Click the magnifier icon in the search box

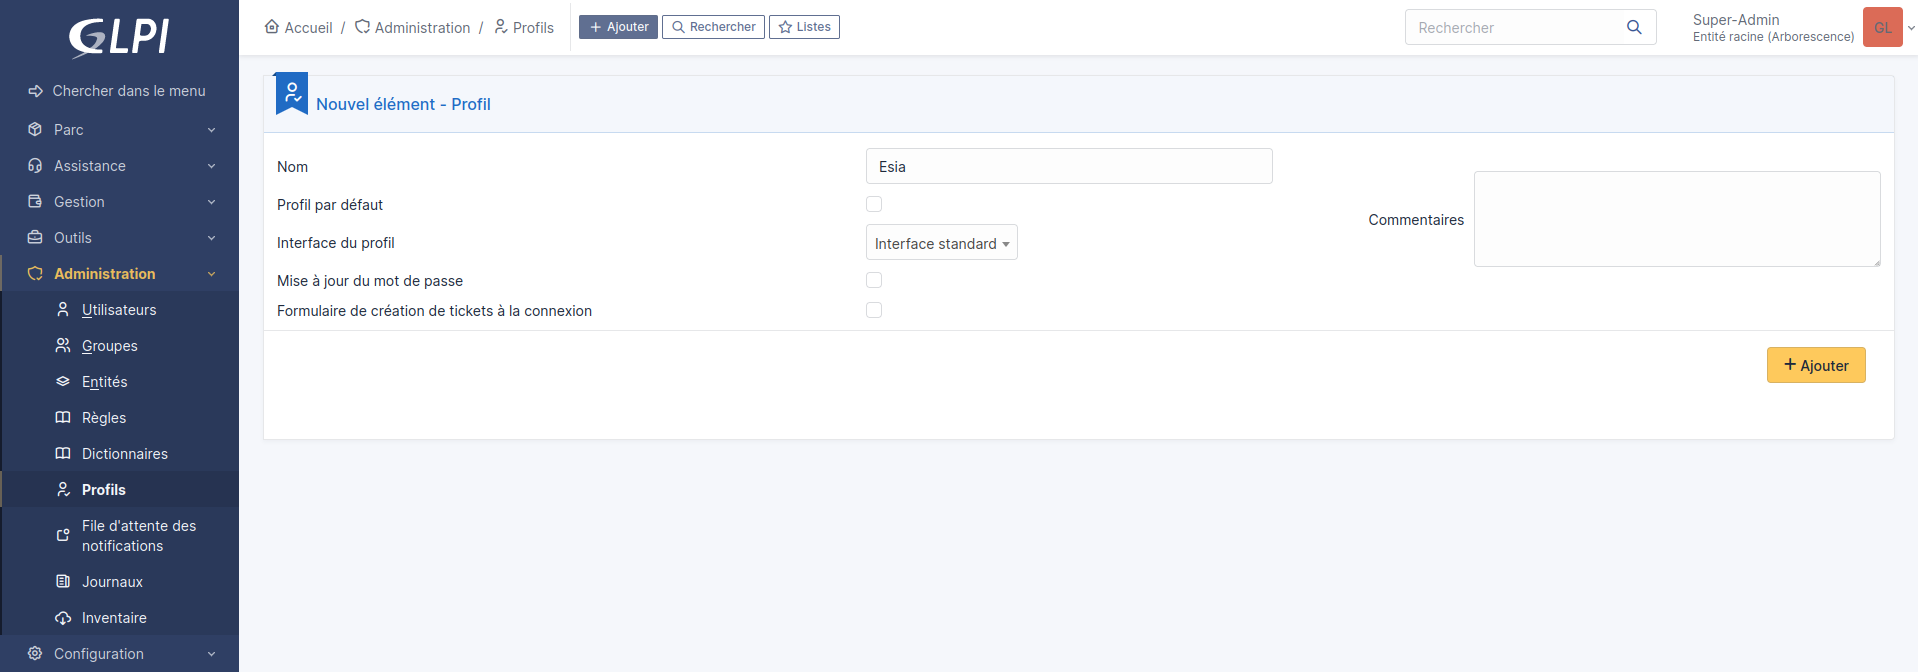[x=1634, y=27]
